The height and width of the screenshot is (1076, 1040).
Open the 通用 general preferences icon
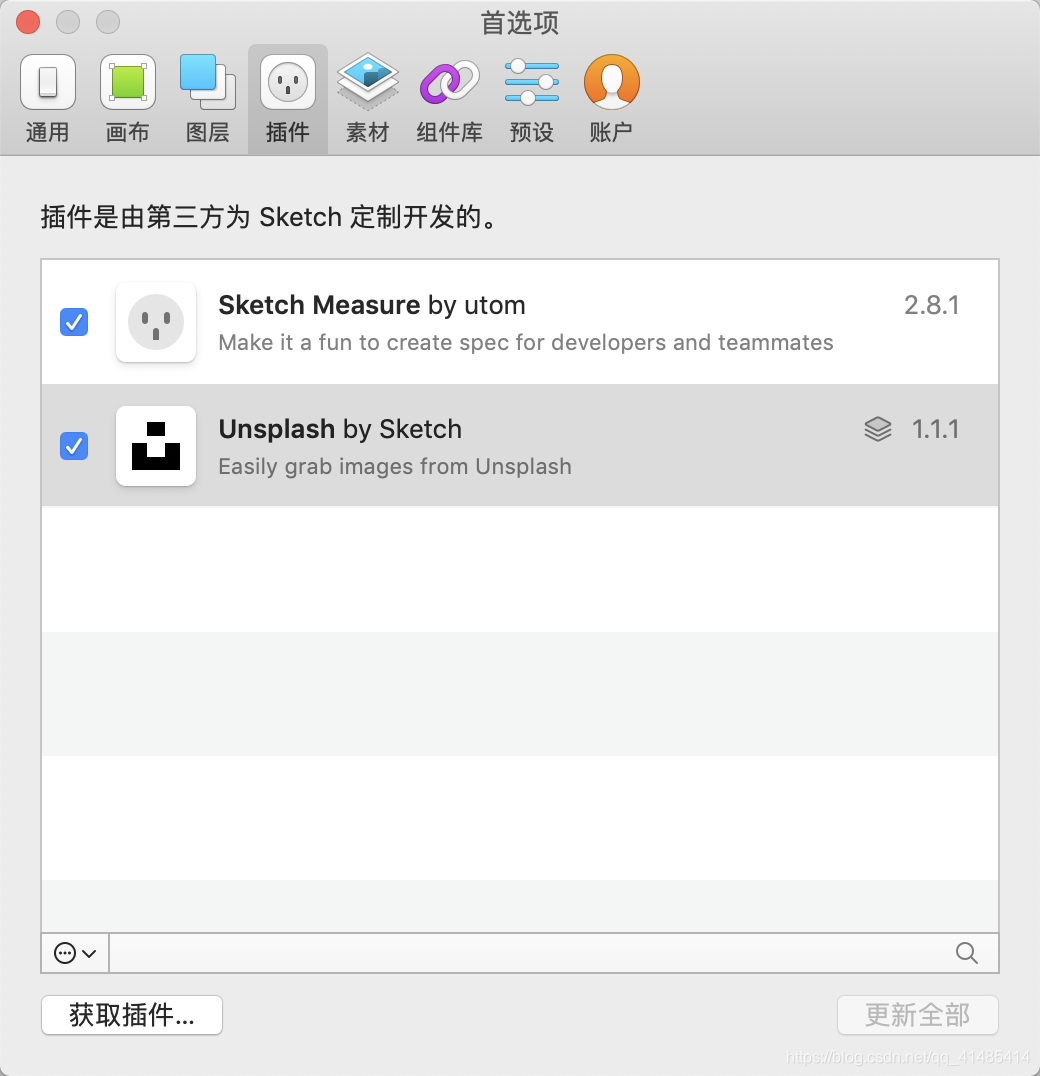click(x=47, y=82)
